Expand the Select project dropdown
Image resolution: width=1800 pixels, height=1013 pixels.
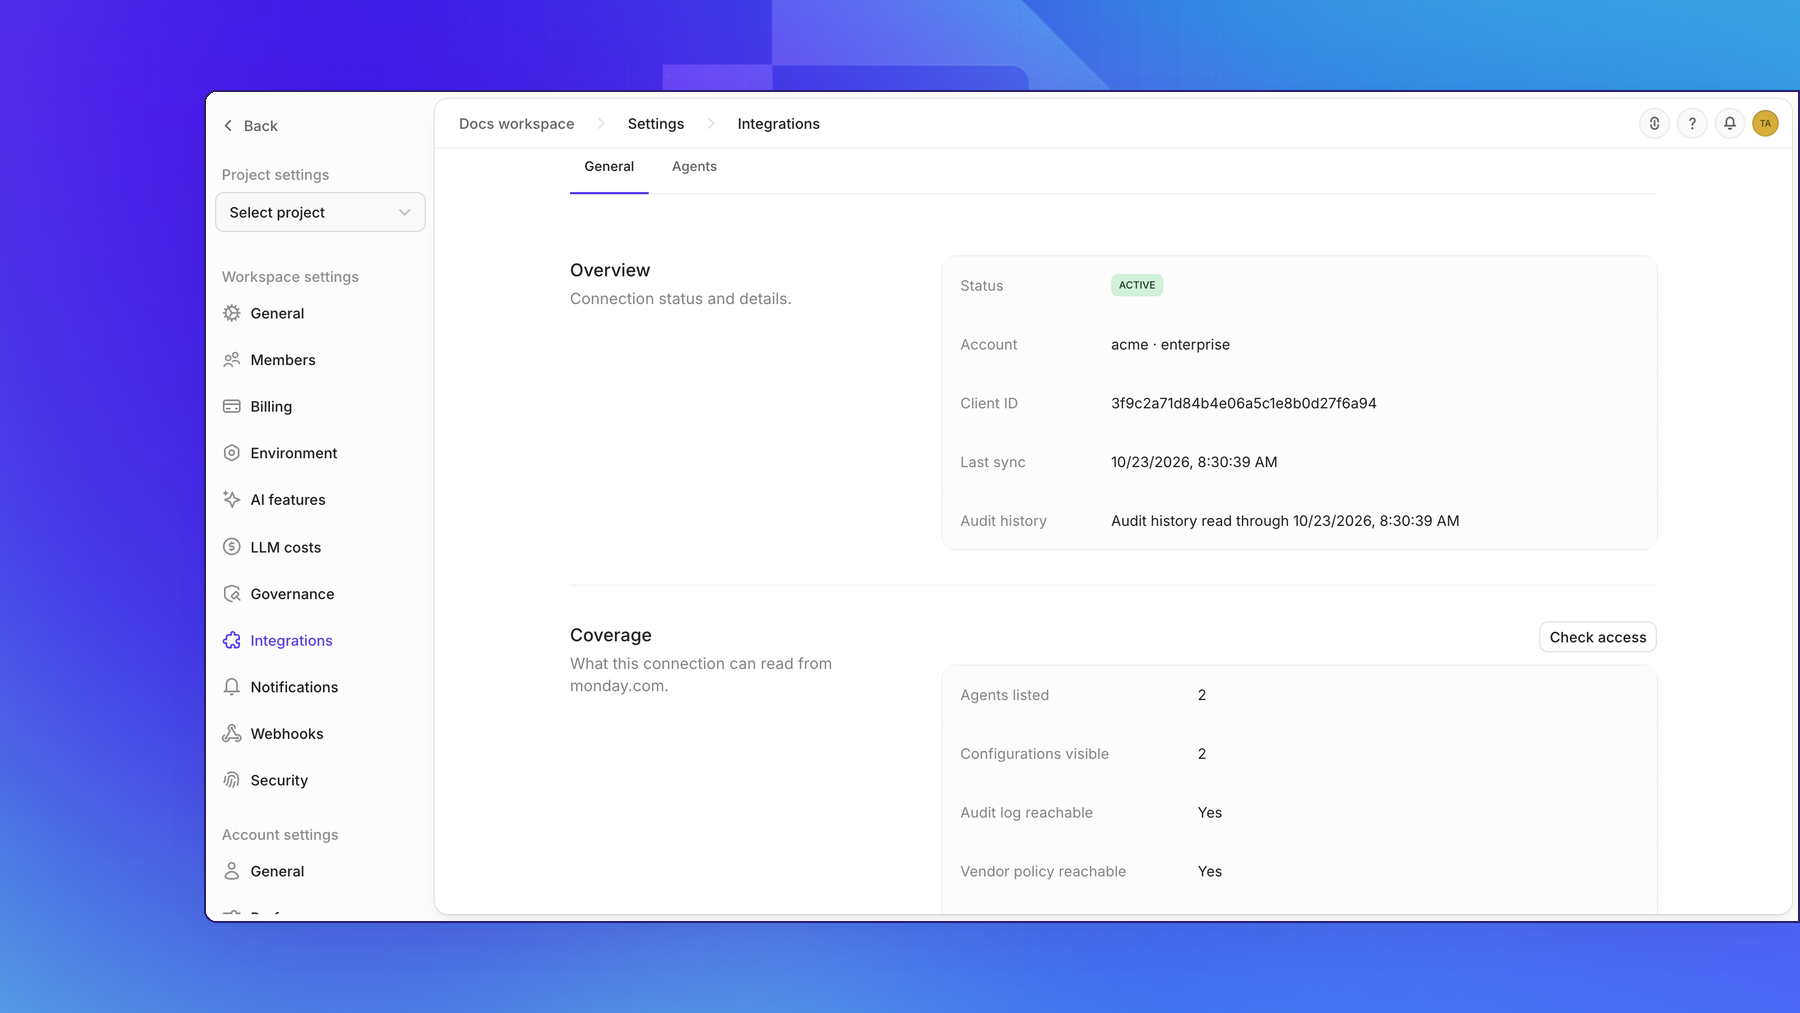[320, 212]
